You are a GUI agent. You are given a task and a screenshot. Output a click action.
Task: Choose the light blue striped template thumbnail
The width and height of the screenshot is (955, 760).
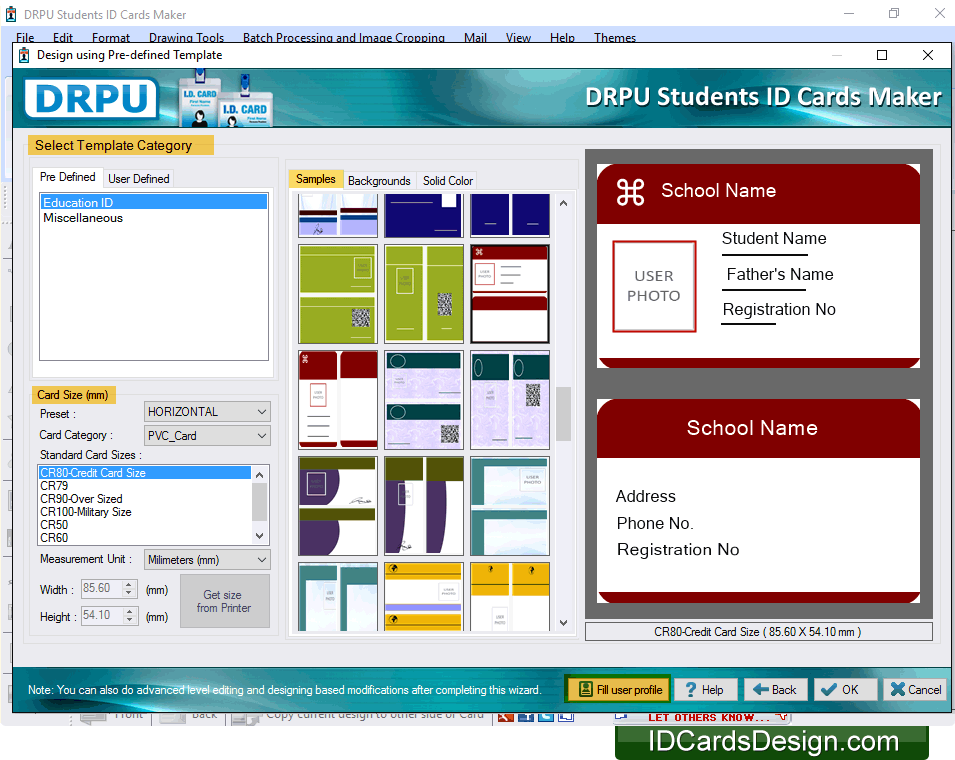(338, 215)
